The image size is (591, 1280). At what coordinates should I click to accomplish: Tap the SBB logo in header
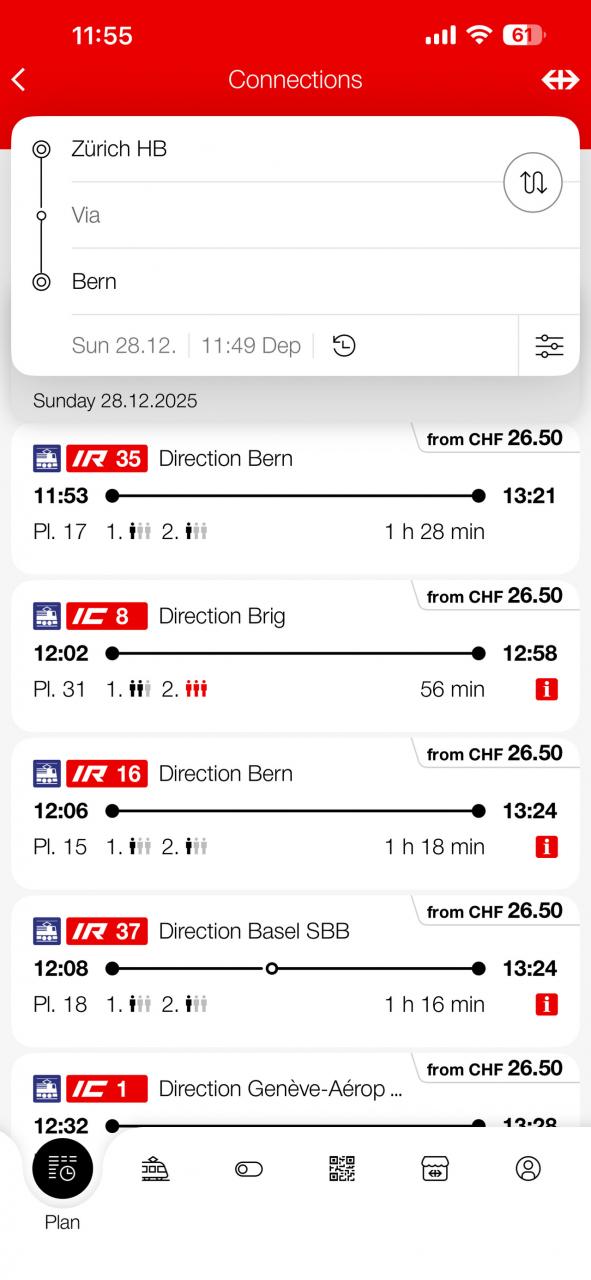(560, 80)
